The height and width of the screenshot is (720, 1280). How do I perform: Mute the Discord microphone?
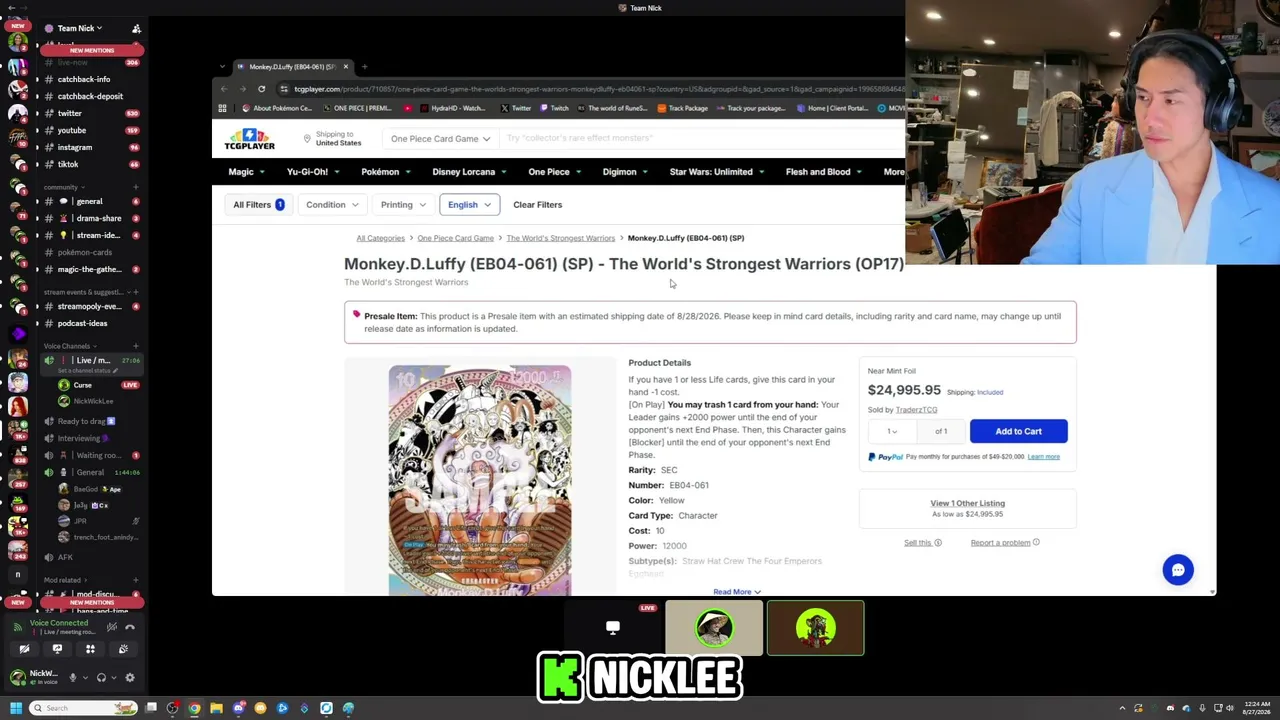72,677
